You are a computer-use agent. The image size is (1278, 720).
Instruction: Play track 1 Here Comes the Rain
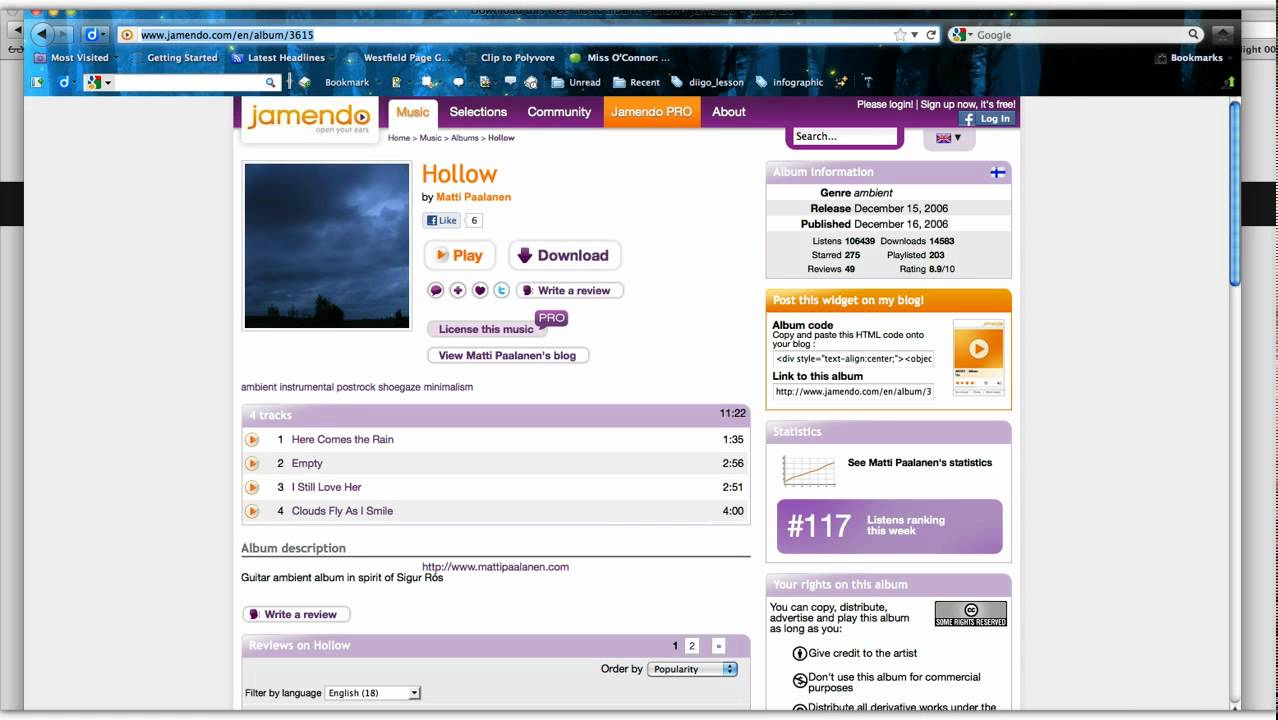point(252,439)
